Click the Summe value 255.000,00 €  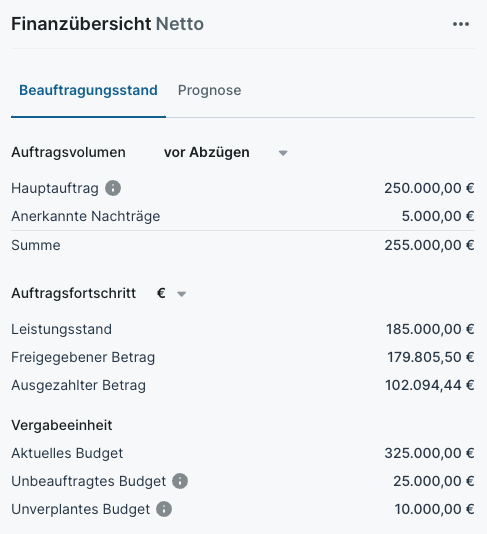pyautogui.click(x=429, y=245)
